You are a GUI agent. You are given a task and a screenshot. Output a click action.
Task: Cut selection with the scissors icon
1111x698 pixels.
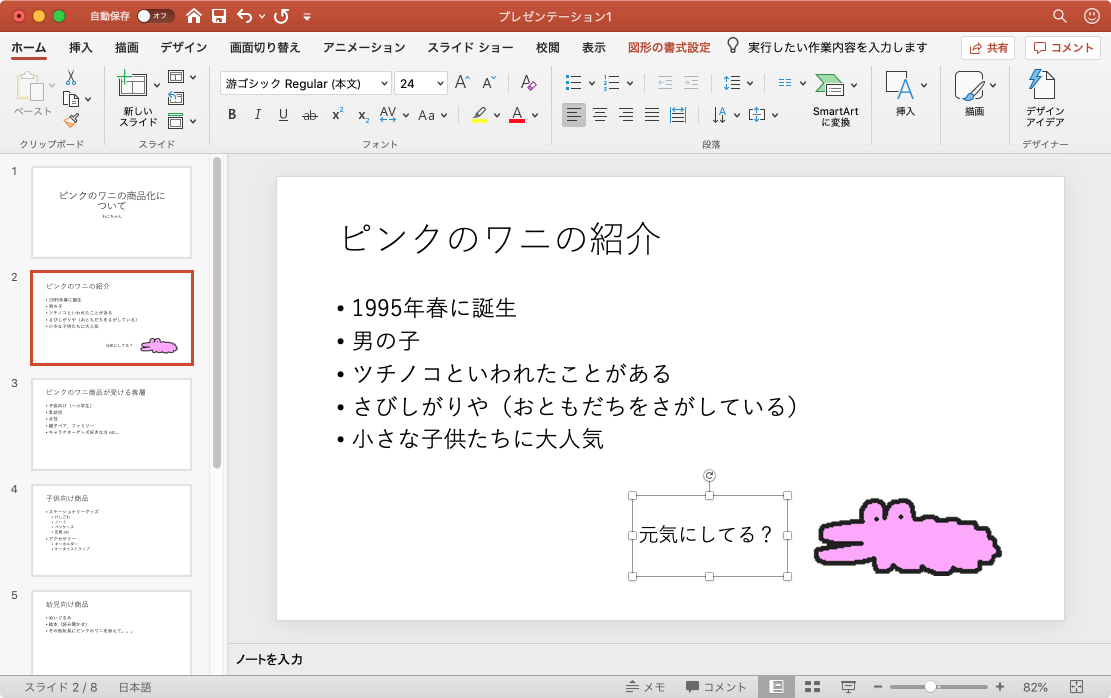point(71,77)
